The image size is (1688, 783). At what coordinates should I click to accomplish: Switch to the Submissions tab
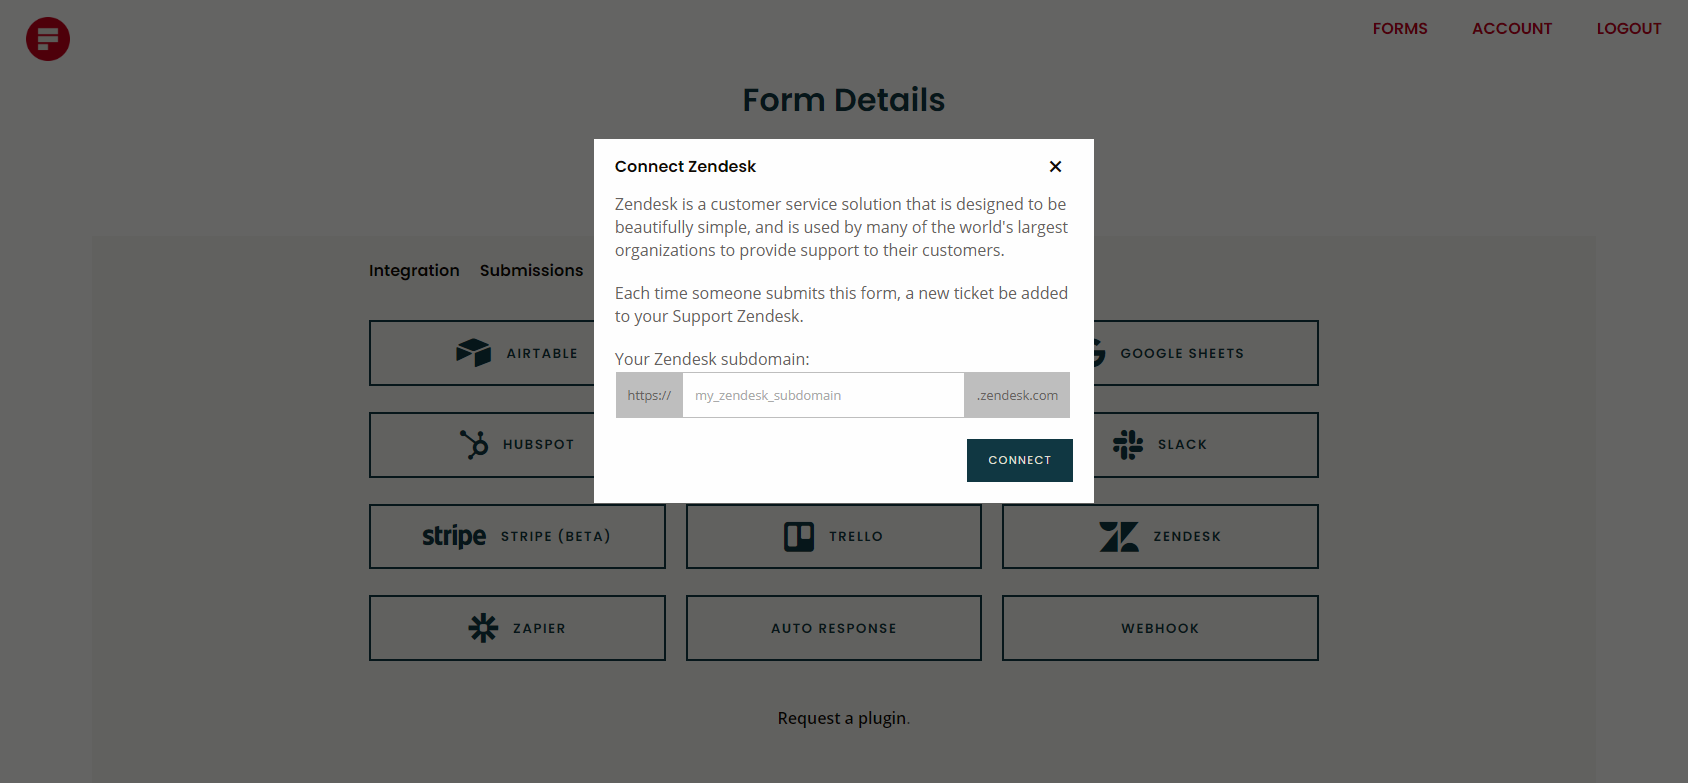coord(531,270)
